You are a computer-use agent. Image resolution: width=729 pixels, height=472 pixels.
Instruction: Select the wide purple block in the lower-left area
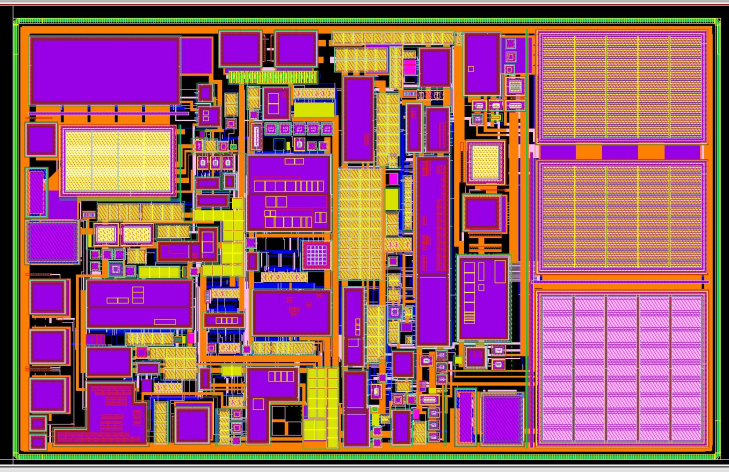[139, 304]
